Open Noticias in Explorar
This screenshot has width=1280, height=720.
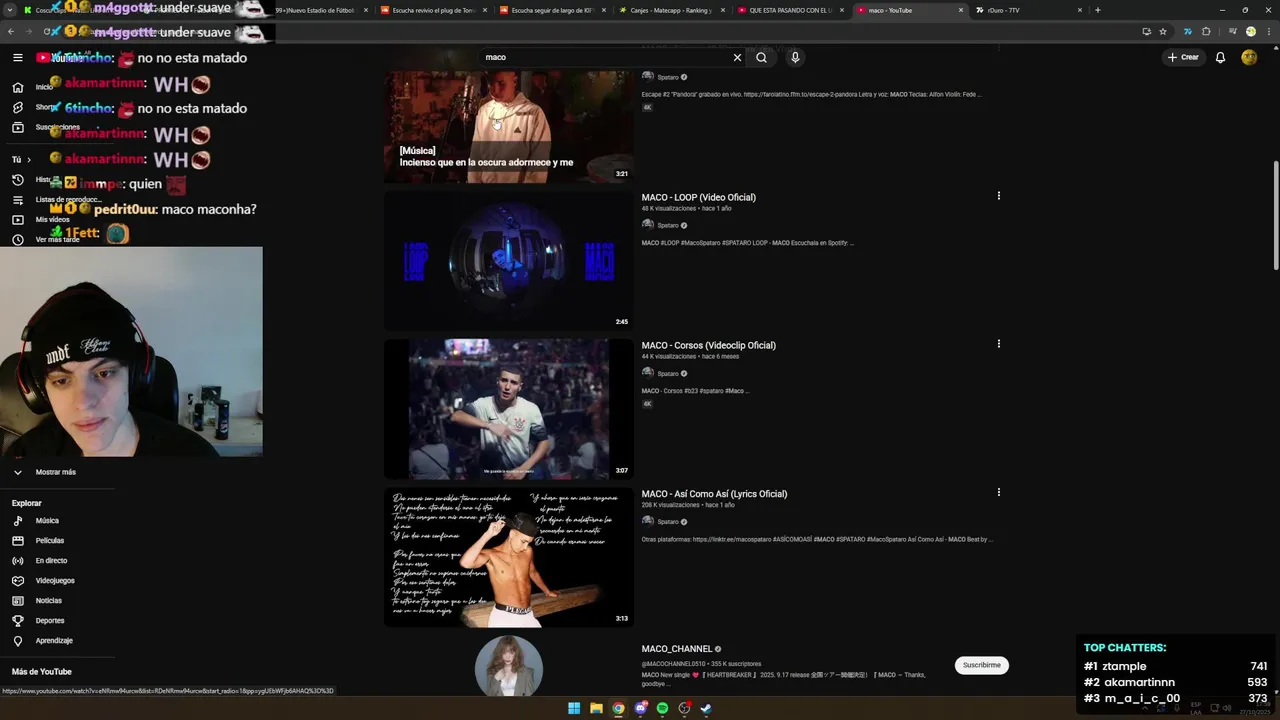[x=48, y=600]
